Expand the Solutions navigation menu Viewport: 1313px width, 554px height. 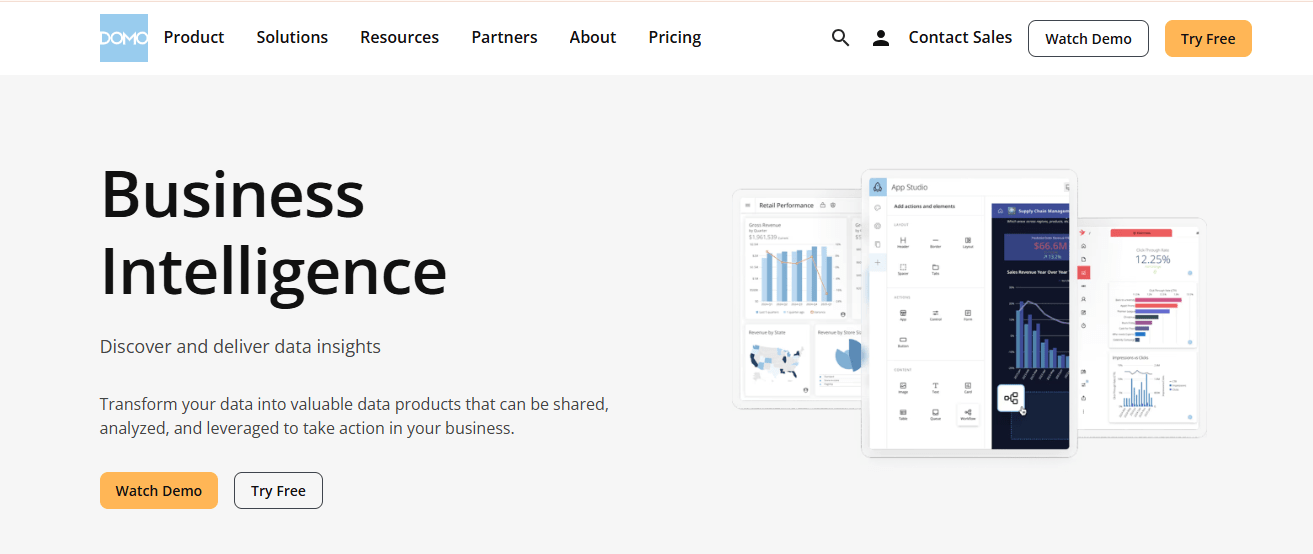292,37
